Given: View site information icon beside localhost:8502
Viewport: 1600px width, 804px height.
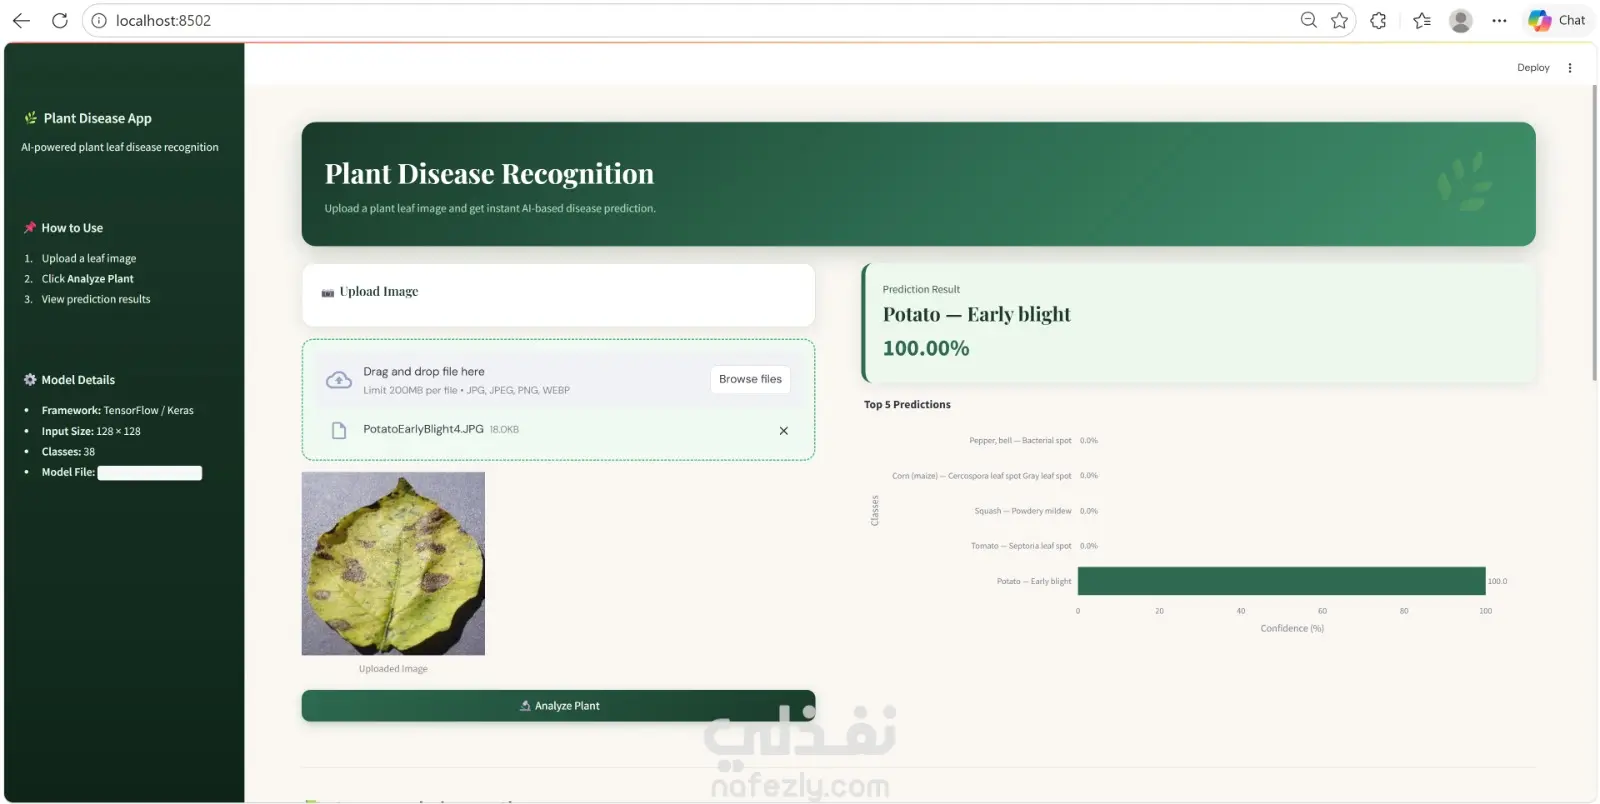Looking at the screenshot, I should click(99, 20).
